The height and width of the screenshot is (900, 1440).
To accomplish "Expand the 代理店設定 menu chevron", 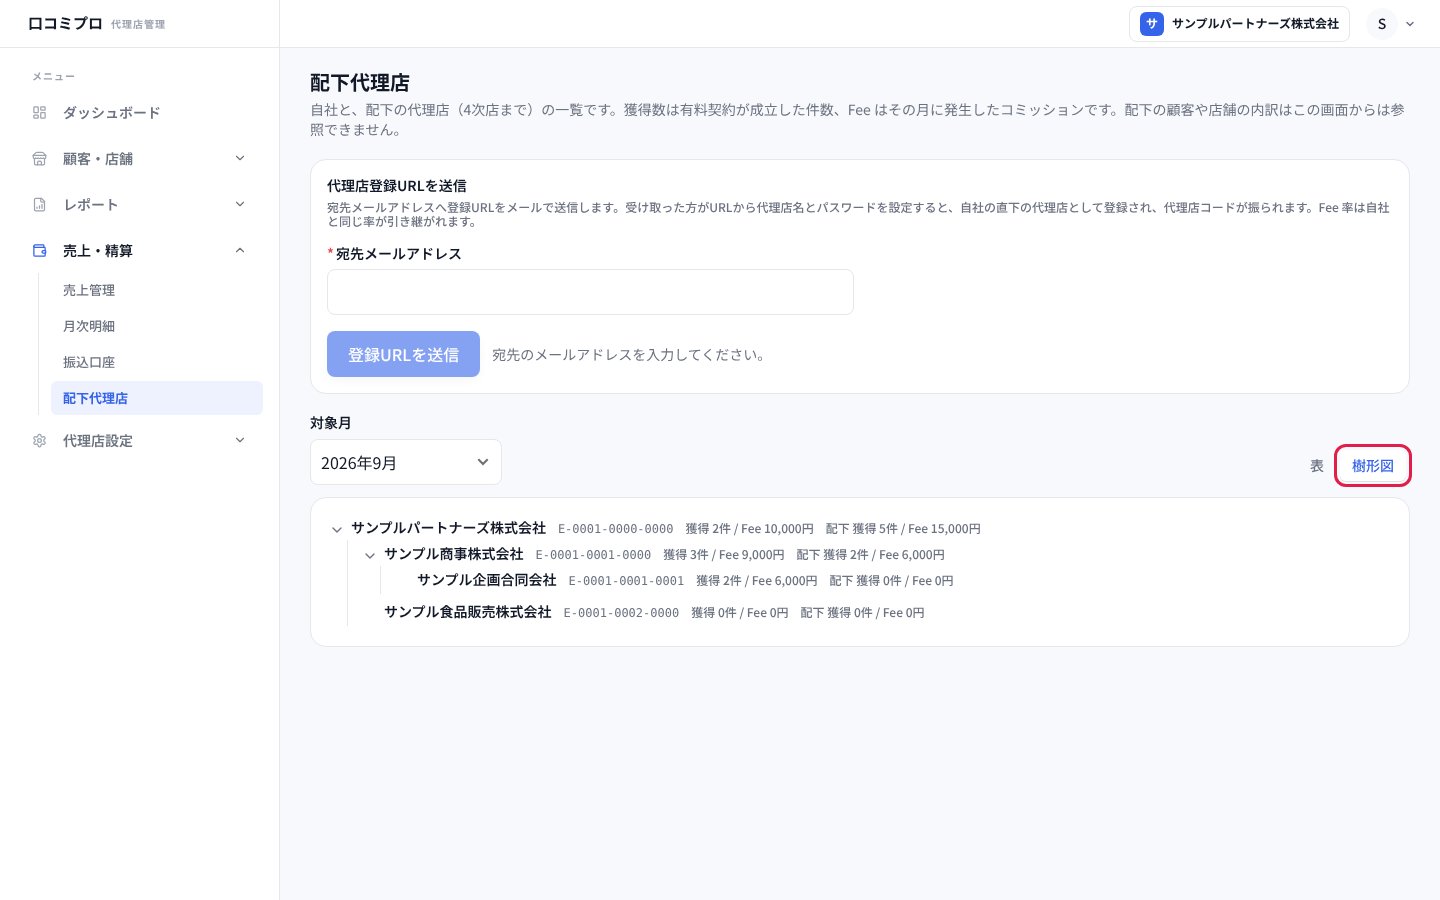I will click(x=240, y=441).
